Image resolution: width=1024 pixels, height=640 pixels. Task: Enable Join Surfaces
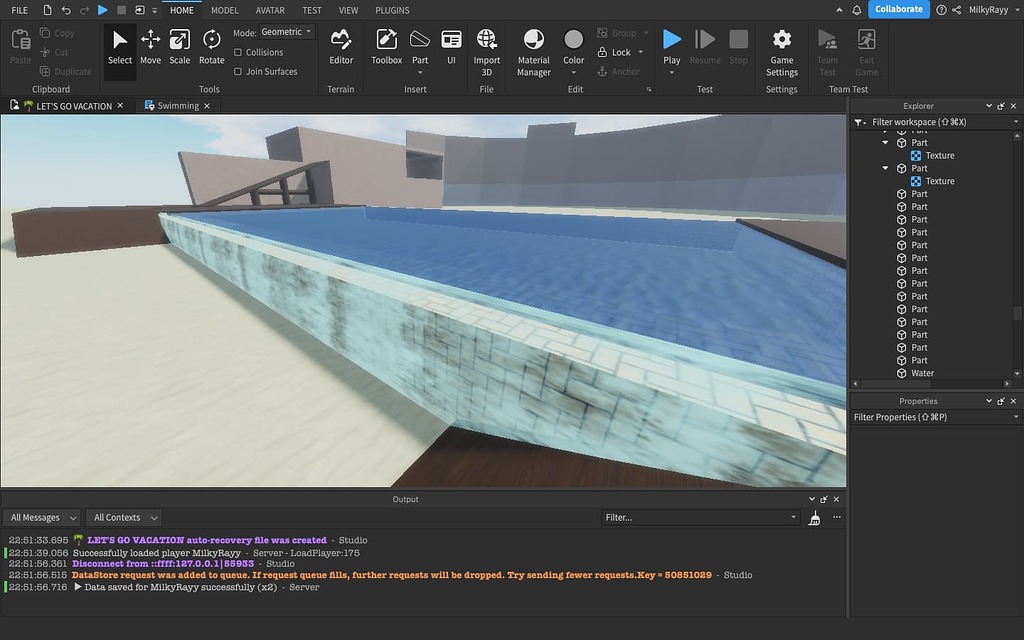(239, 71)
